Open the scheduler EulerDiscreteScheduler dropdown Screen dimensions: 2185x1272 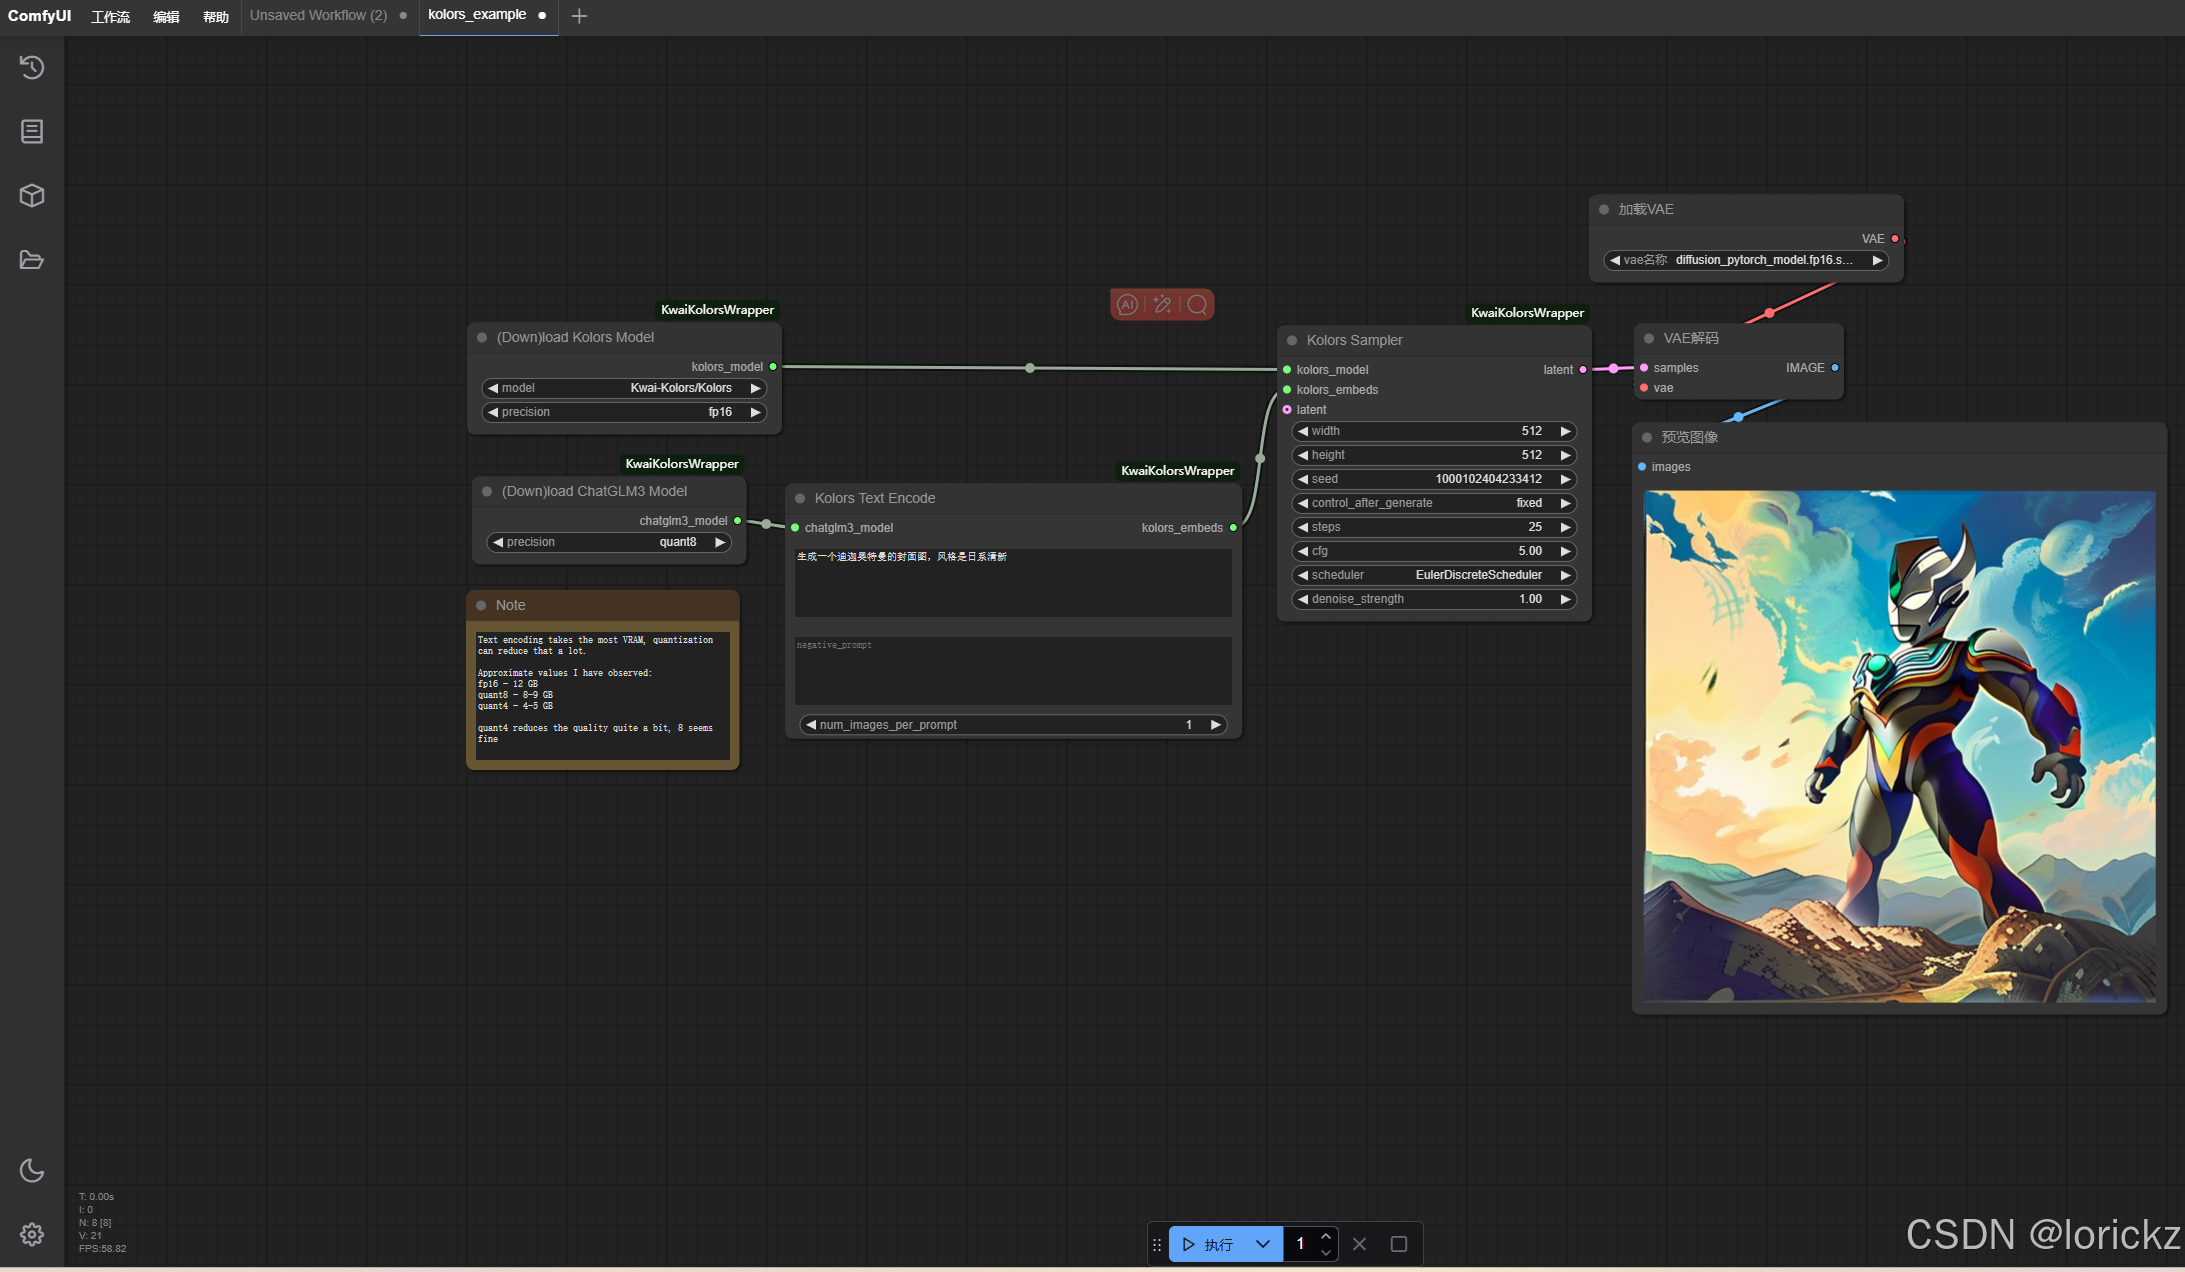pos(1434,575)
